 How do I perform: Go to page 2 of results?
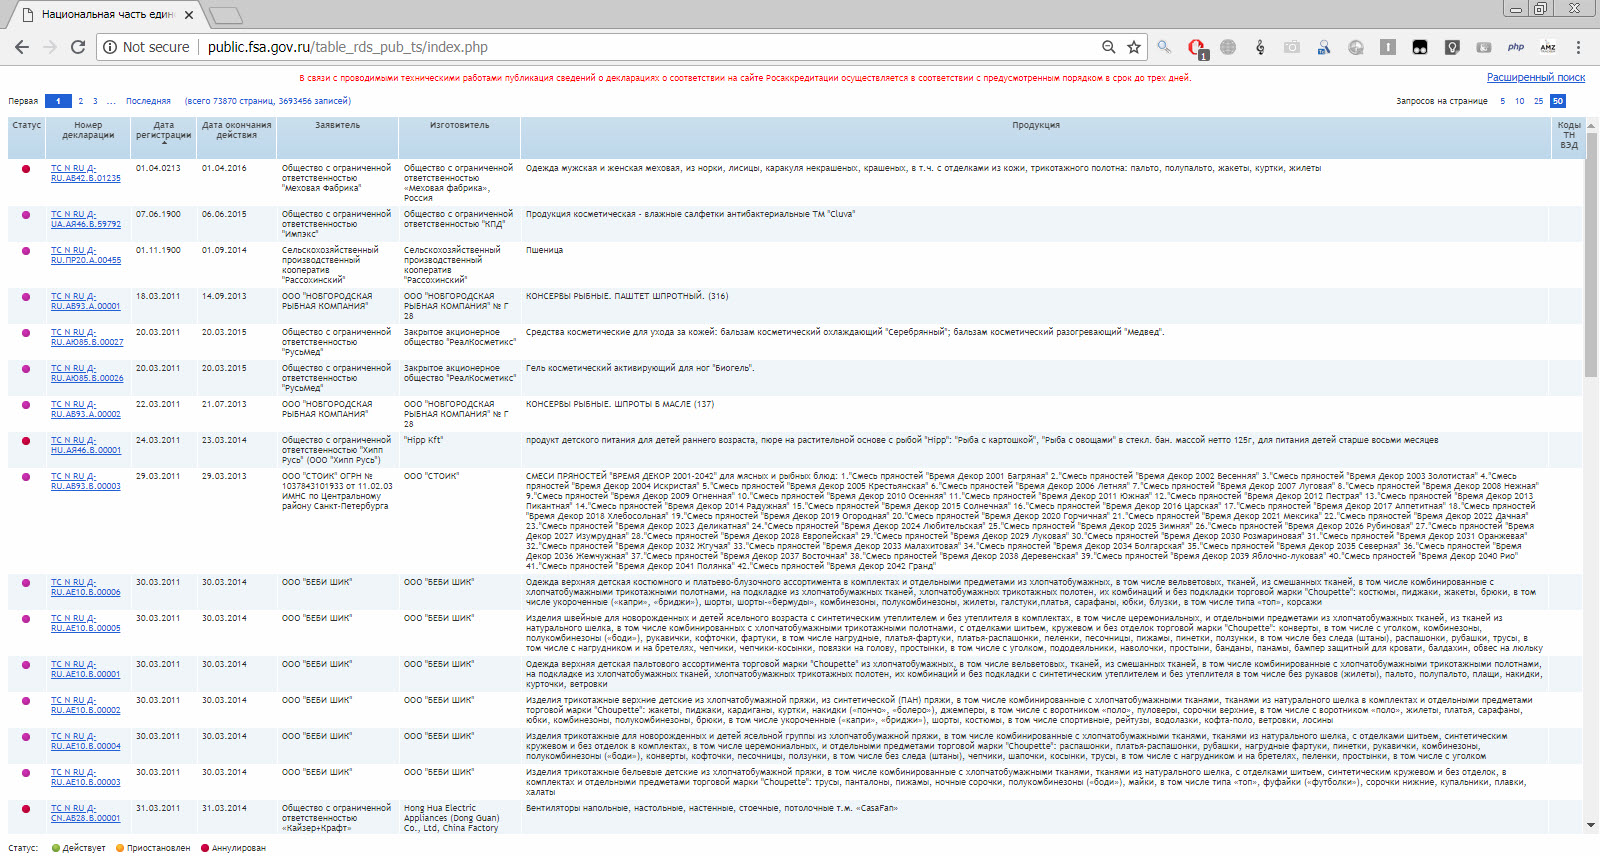pyautogui.click(x=81, y=101)
